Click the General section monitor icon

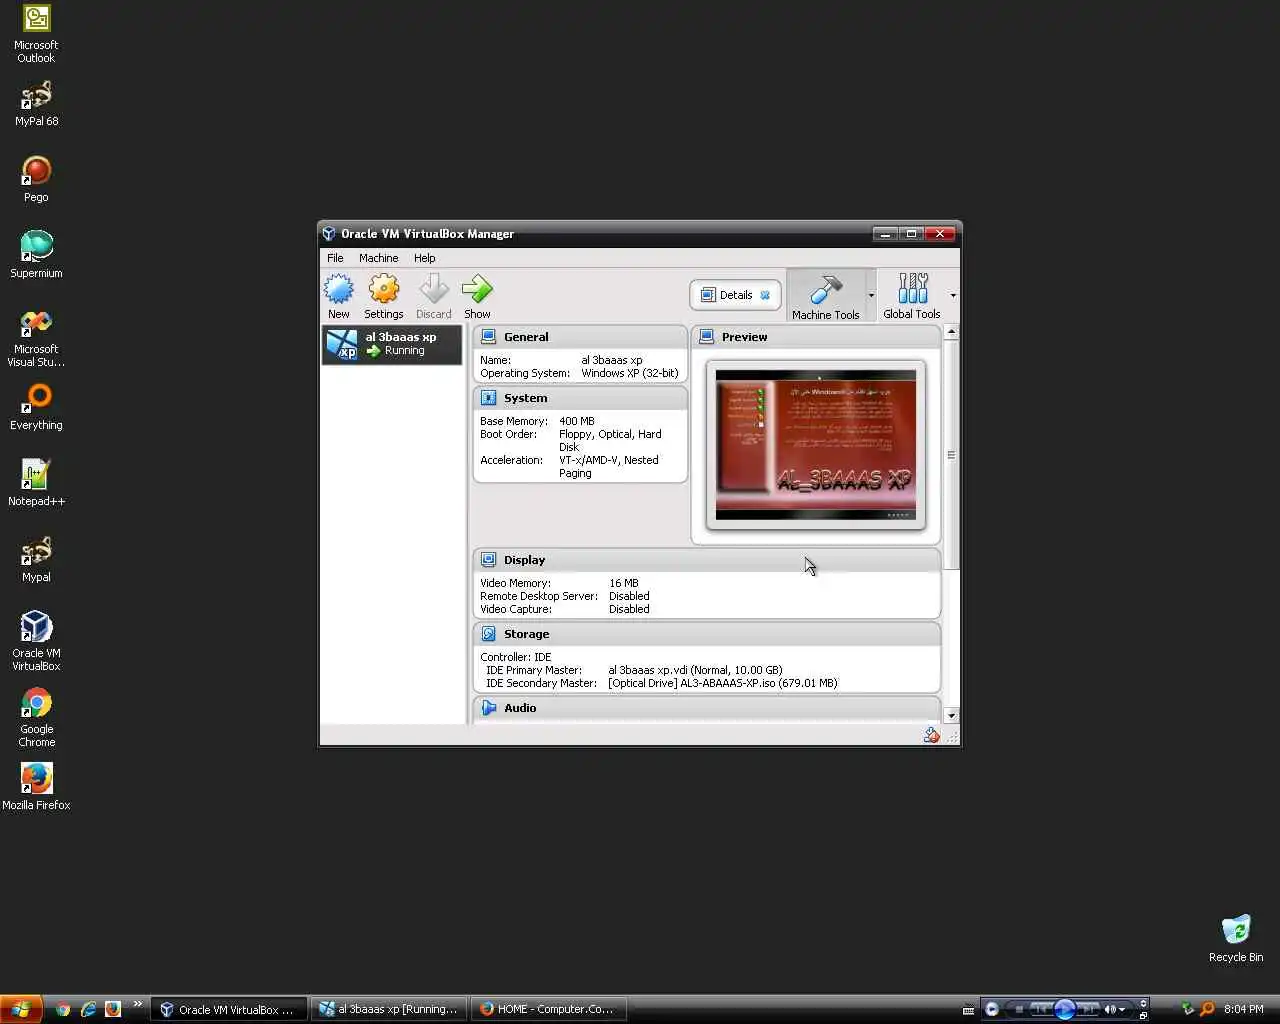(x=489, y=337)
